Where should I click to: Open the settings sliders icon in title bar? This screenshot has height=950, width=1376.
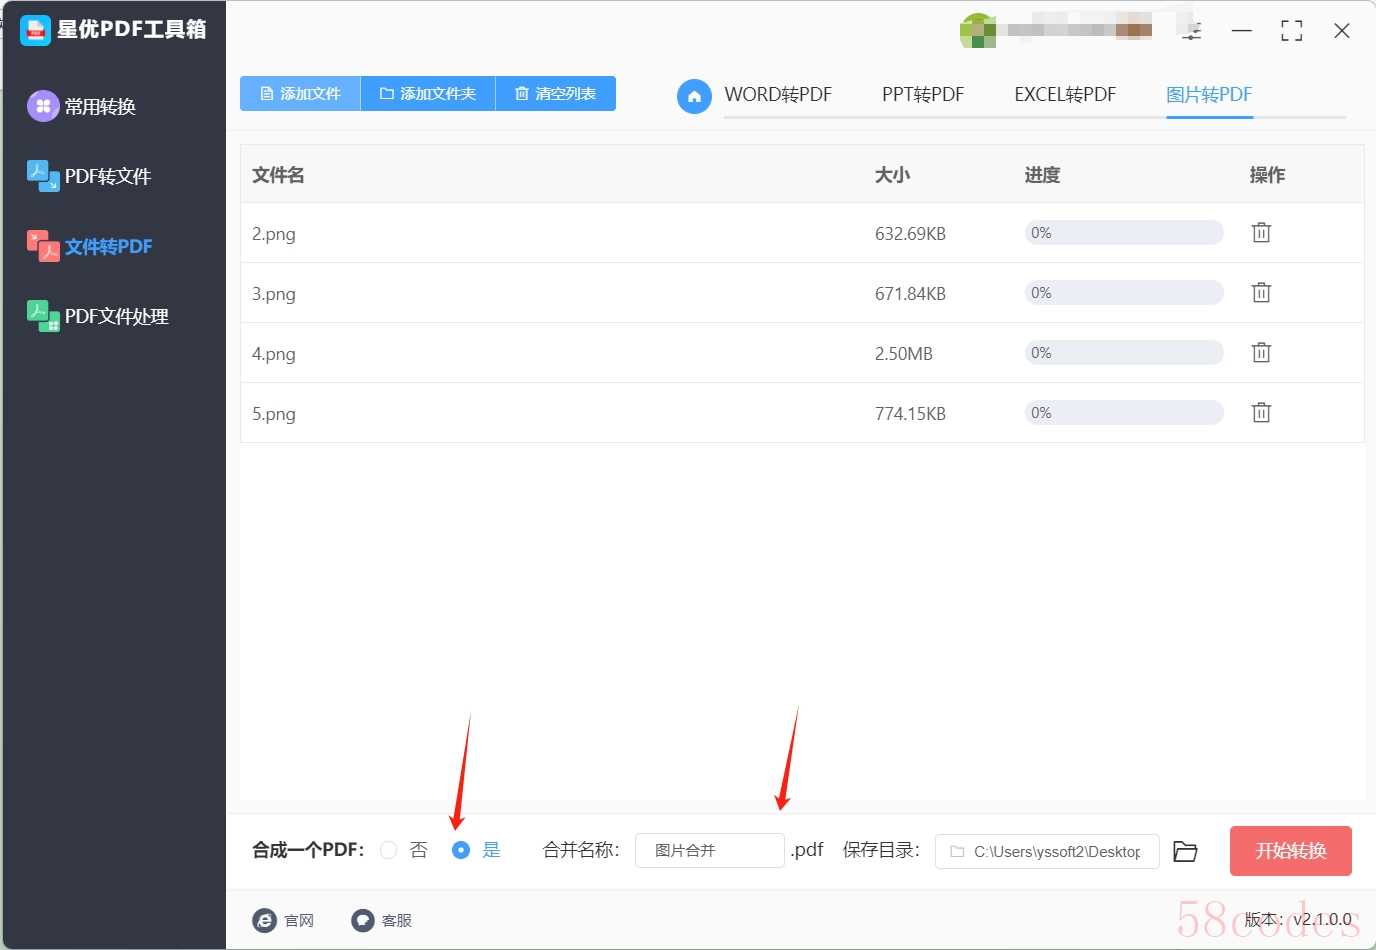click(x=1191, y=31)
